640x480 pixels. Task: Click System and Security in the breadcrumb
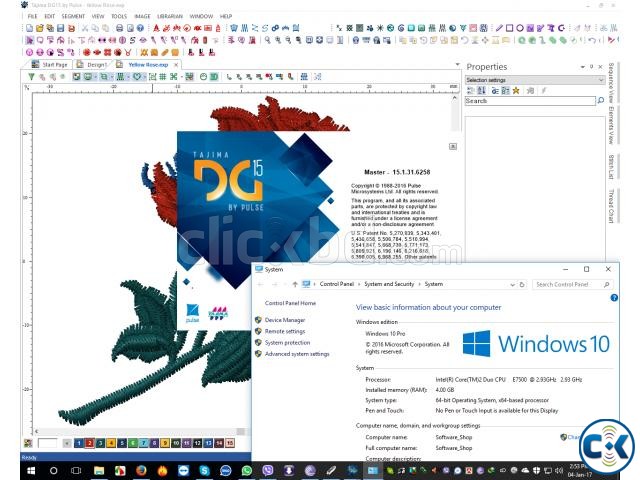point(387,285)
